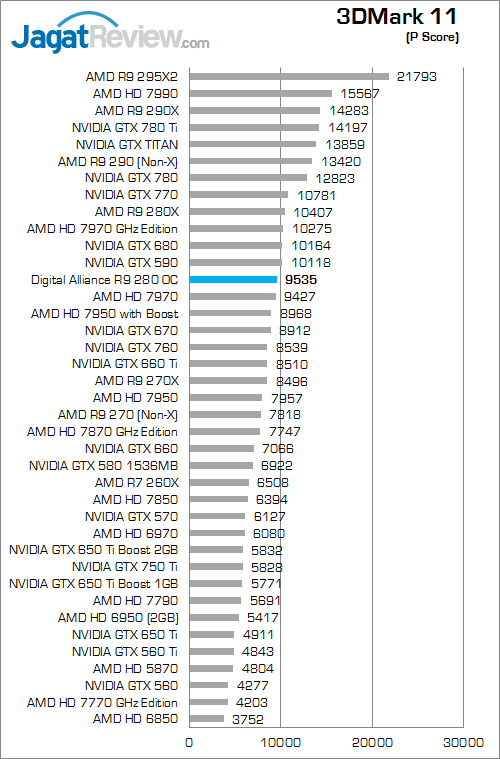Click the AMD HD 6850 bar
500x759 pixels.
207,719
